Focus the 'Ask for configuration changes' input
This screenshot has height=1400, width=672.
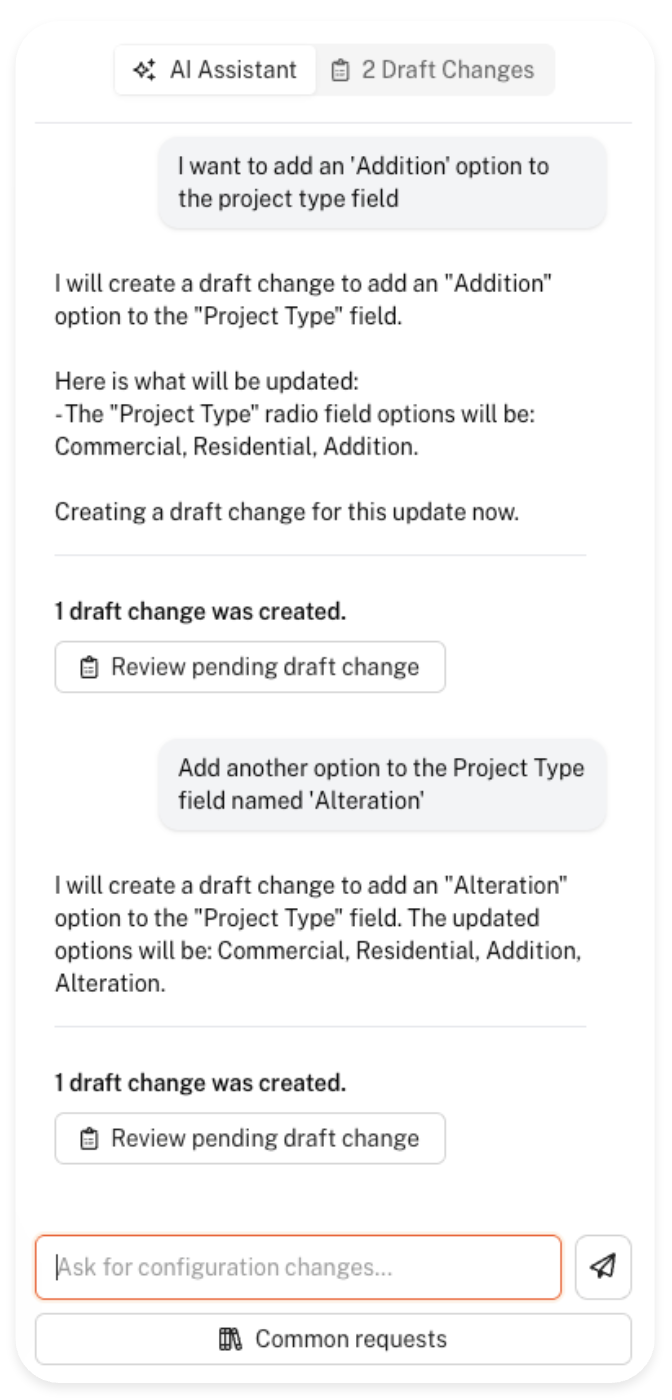pos(298,1267)
